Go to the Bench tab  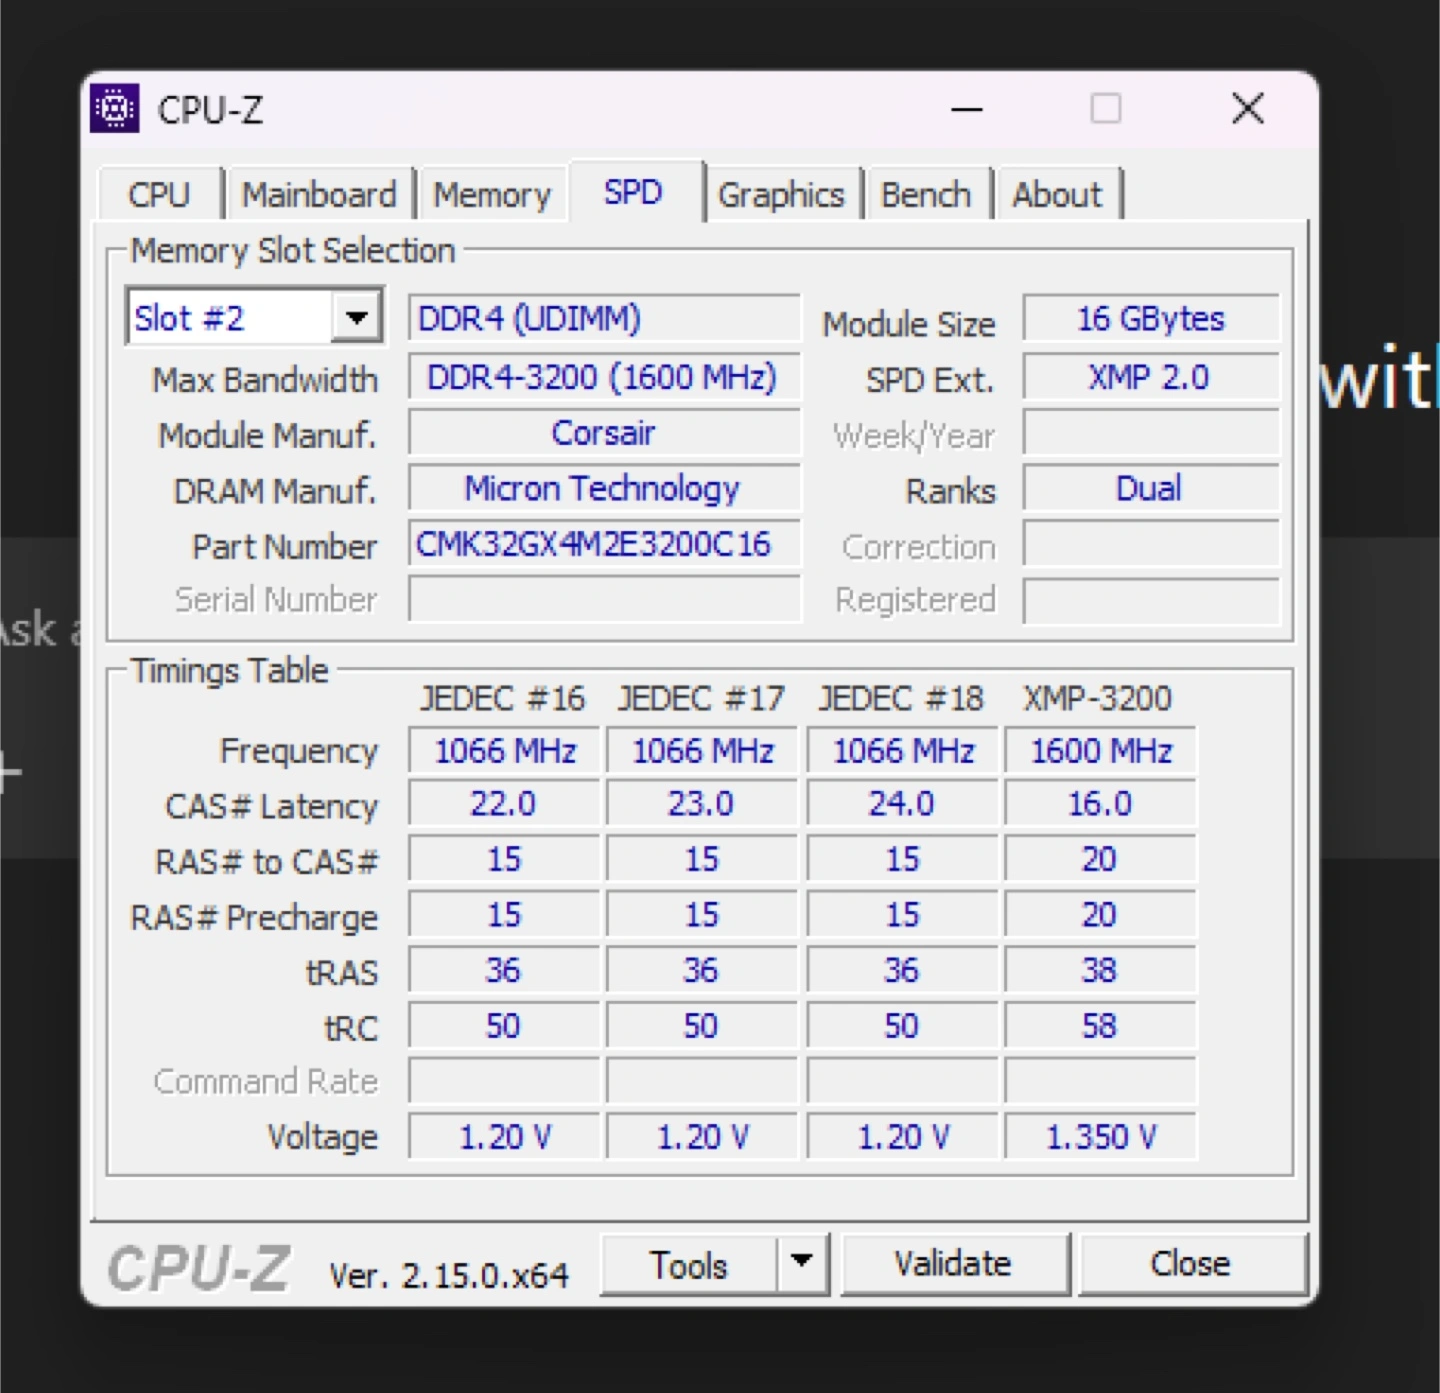[926, 194]
